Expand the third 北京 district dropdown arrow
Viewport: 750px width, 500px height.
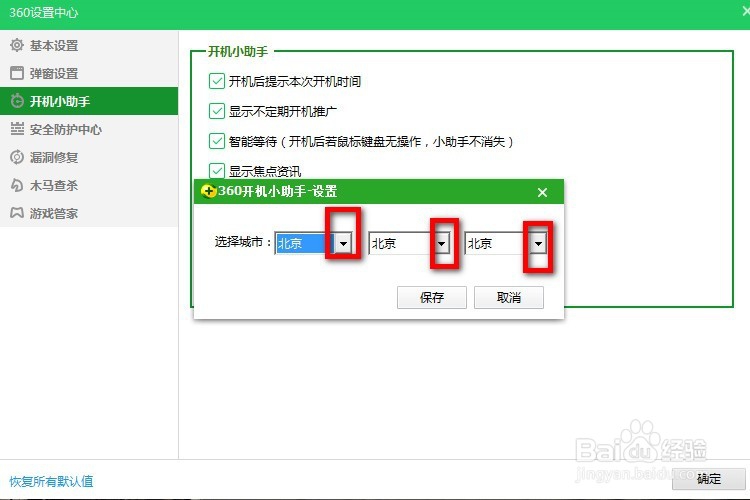[538, 243]
